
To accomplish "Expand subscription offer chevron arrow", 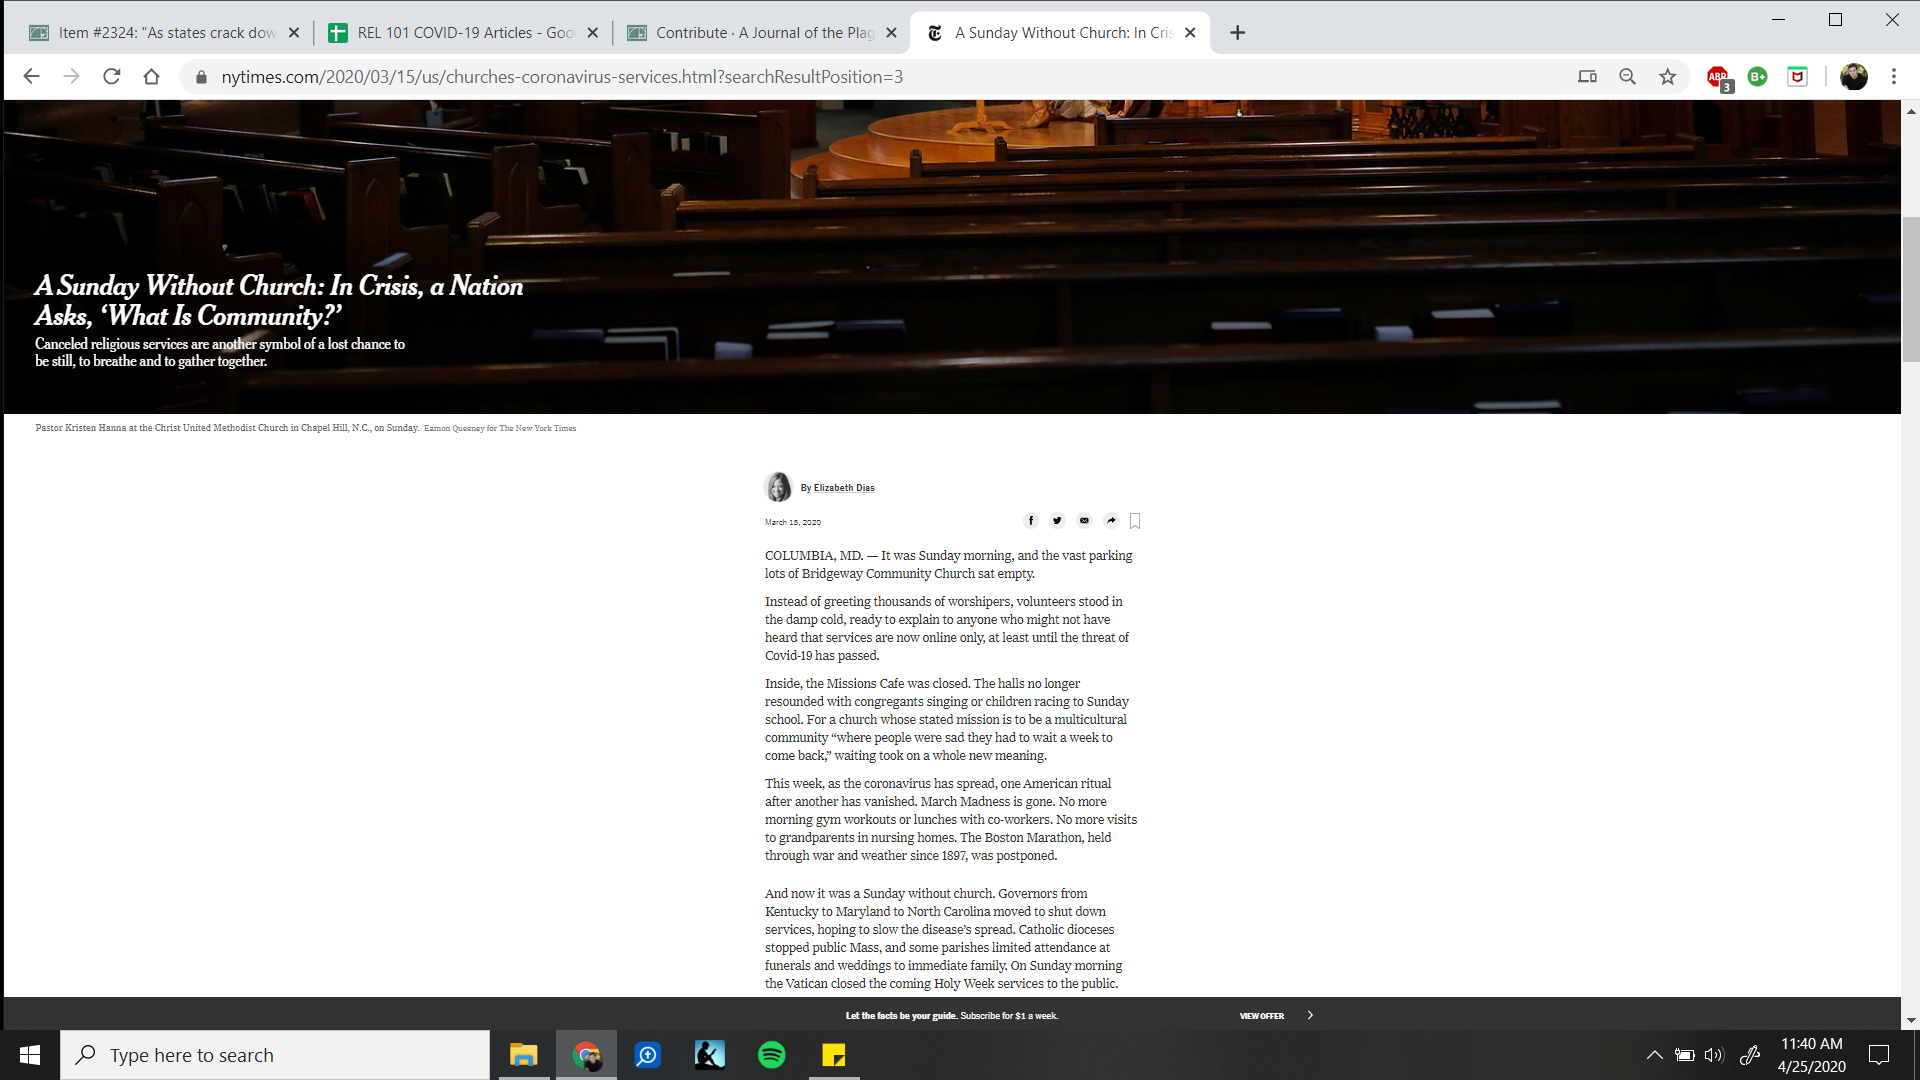I will pyautogui.click(x=1310, y=1015).
